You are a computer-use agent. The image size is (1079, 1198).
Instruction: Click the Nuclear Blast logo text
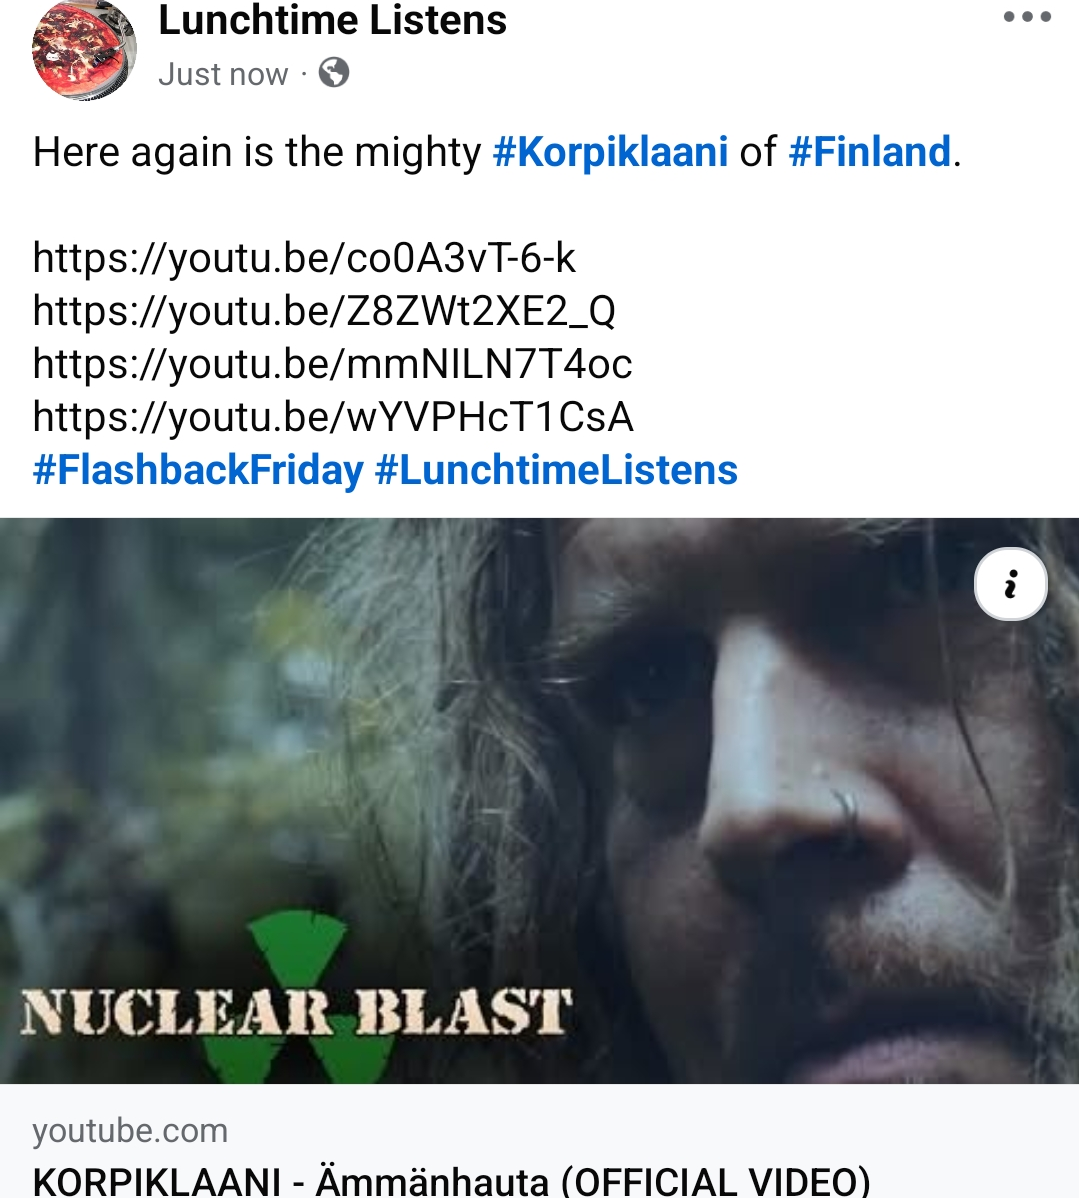(x=296, y=1012)
